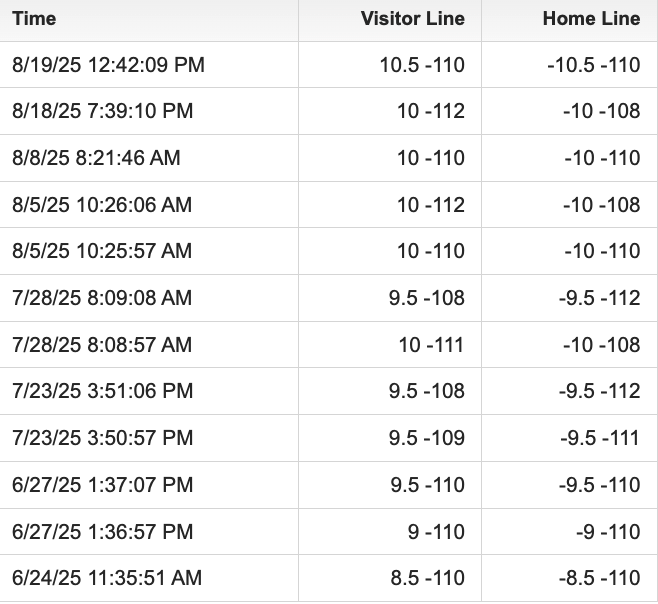Click the 10 -111 visitor line cell
This screenshot has width=658, height=604.
431,345
